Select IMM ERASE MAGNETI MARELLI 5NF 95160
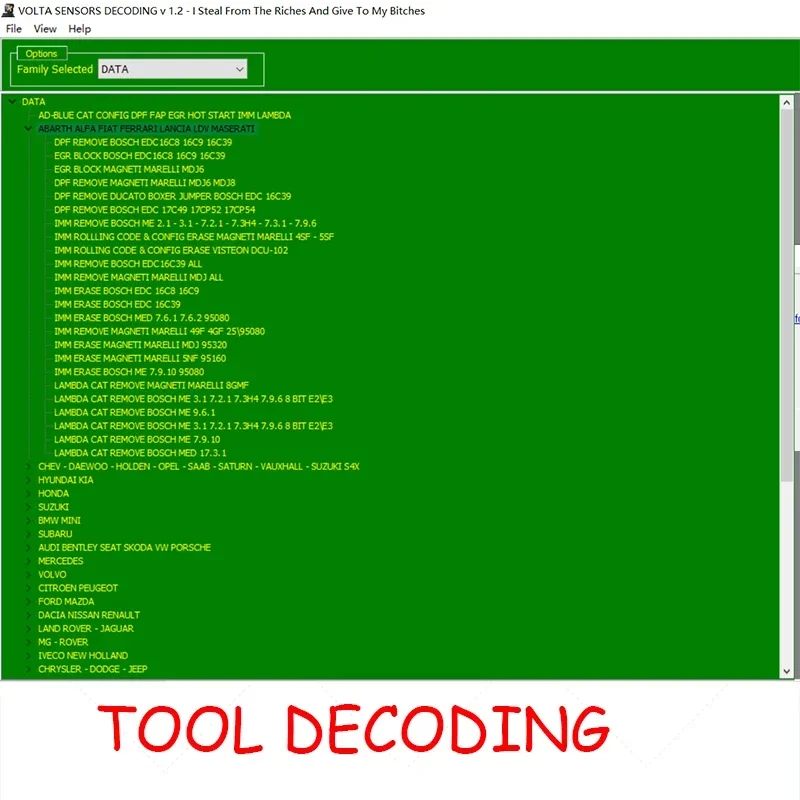This screenshot has width=800, height=800. tap(140, 359)
